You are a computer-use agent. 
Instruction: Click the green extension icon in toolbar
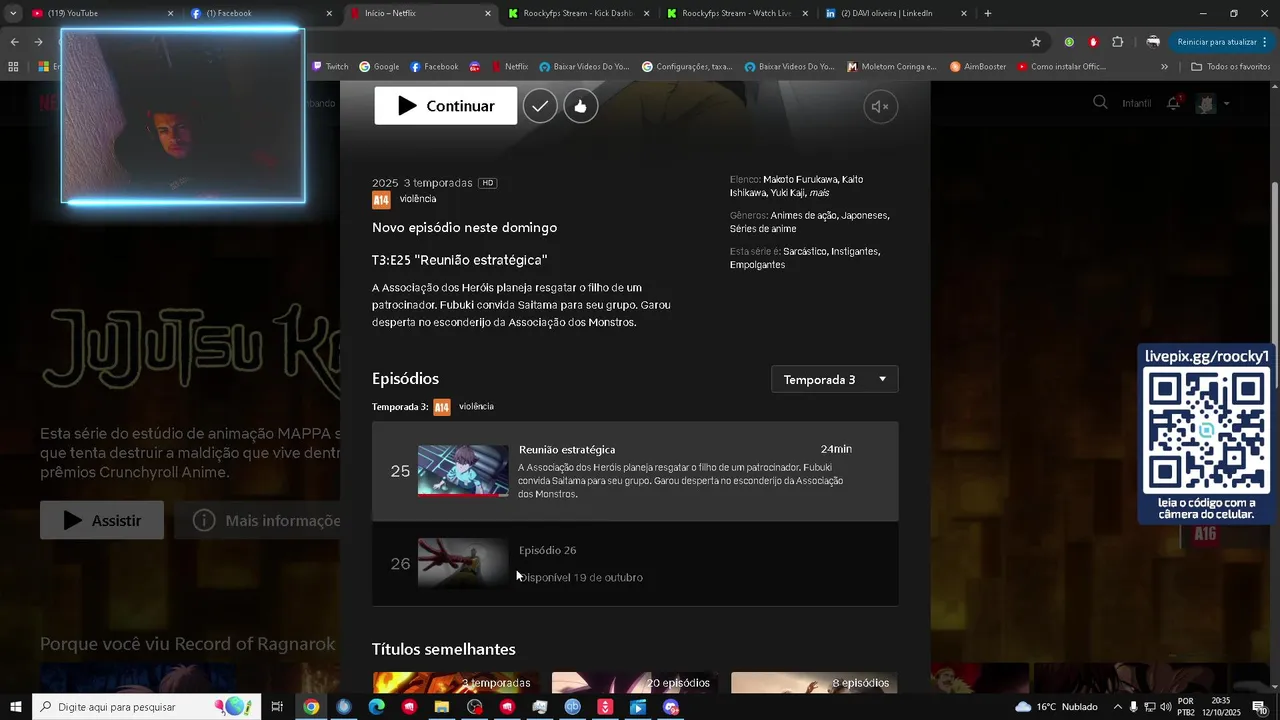pos(1070,42)
